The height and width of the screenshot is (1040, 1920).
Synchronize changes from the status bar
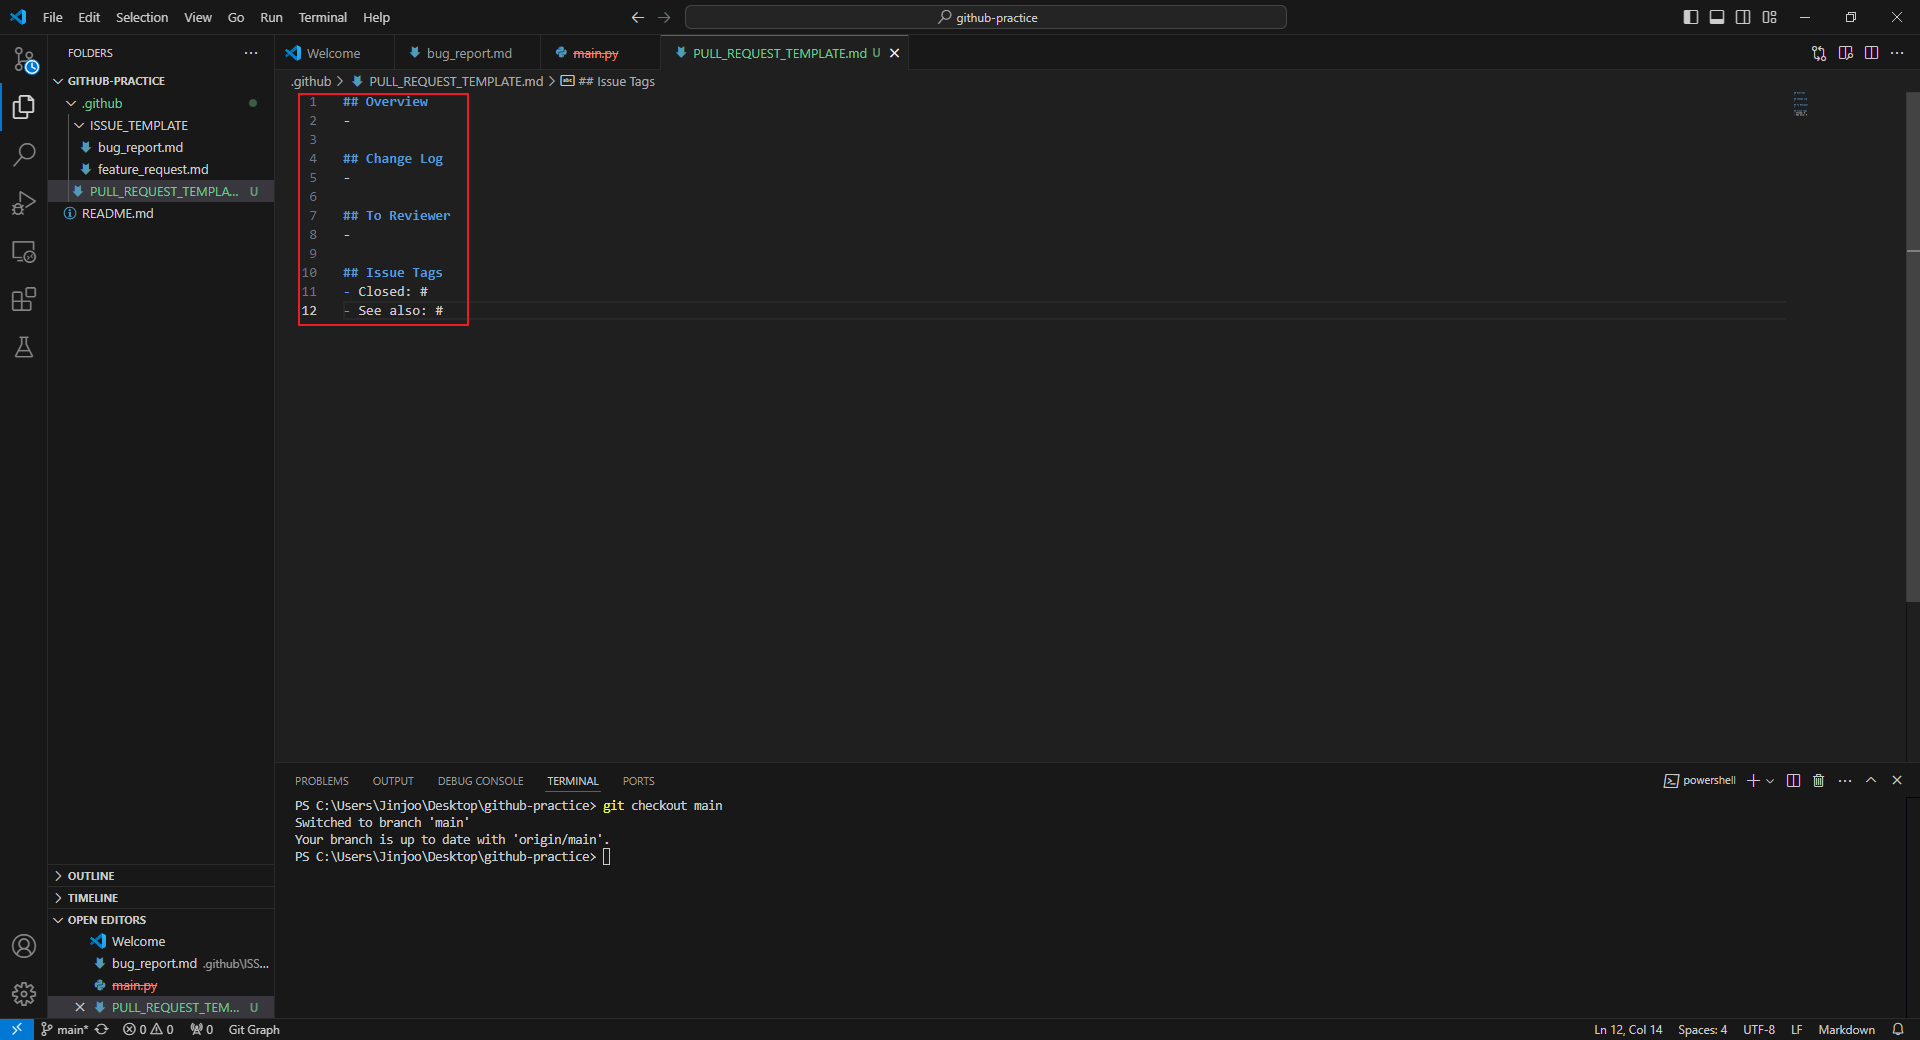pyautogui.click(x=102, y=1029)
